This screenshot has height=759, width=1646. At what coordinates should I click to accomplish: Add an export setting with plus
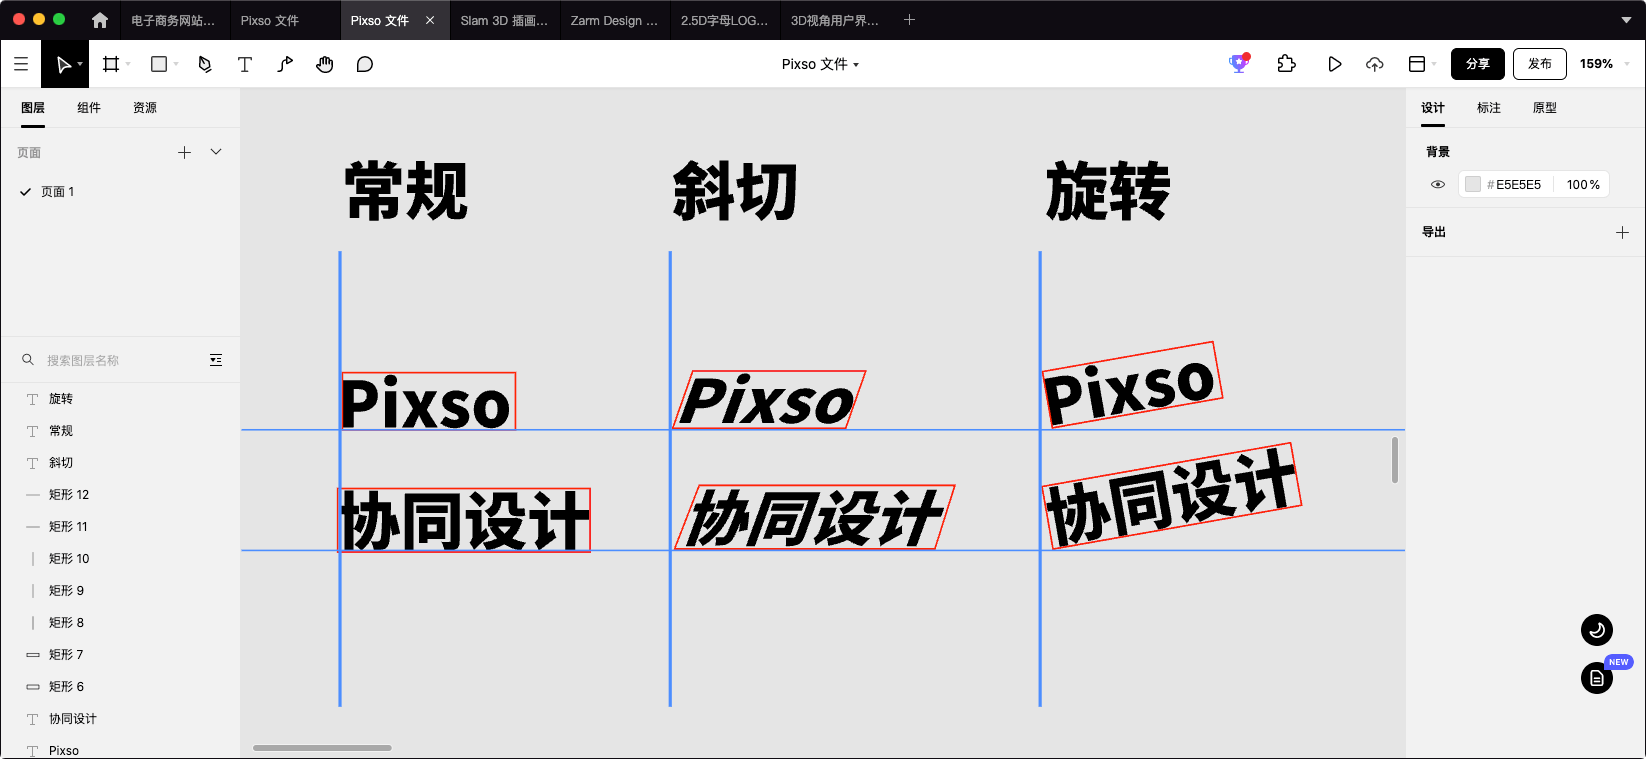[1622, 232]
